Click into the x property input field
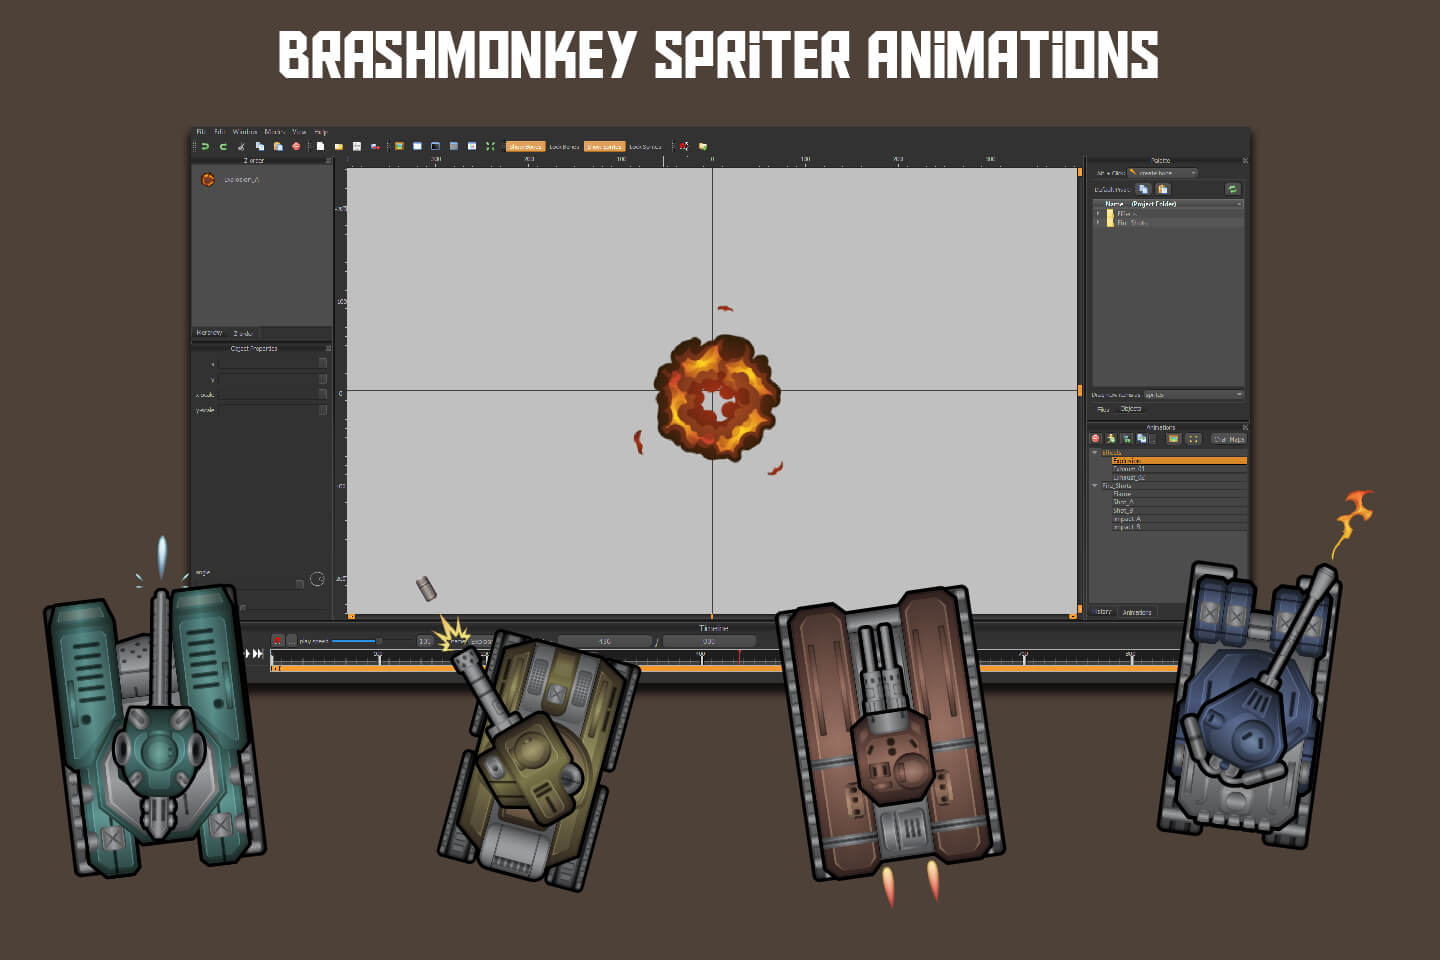 [x=267, y=363]
